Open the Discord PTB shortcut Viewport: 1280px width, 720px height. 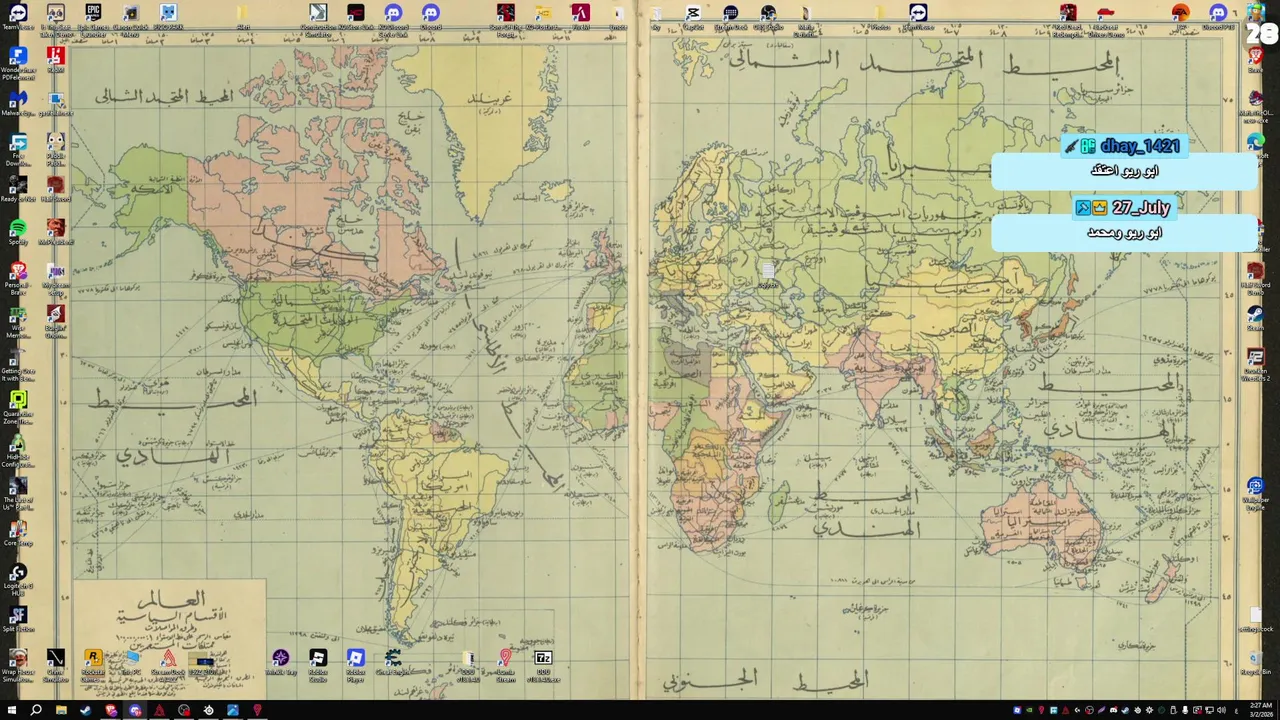click(x=1218, y=14)
